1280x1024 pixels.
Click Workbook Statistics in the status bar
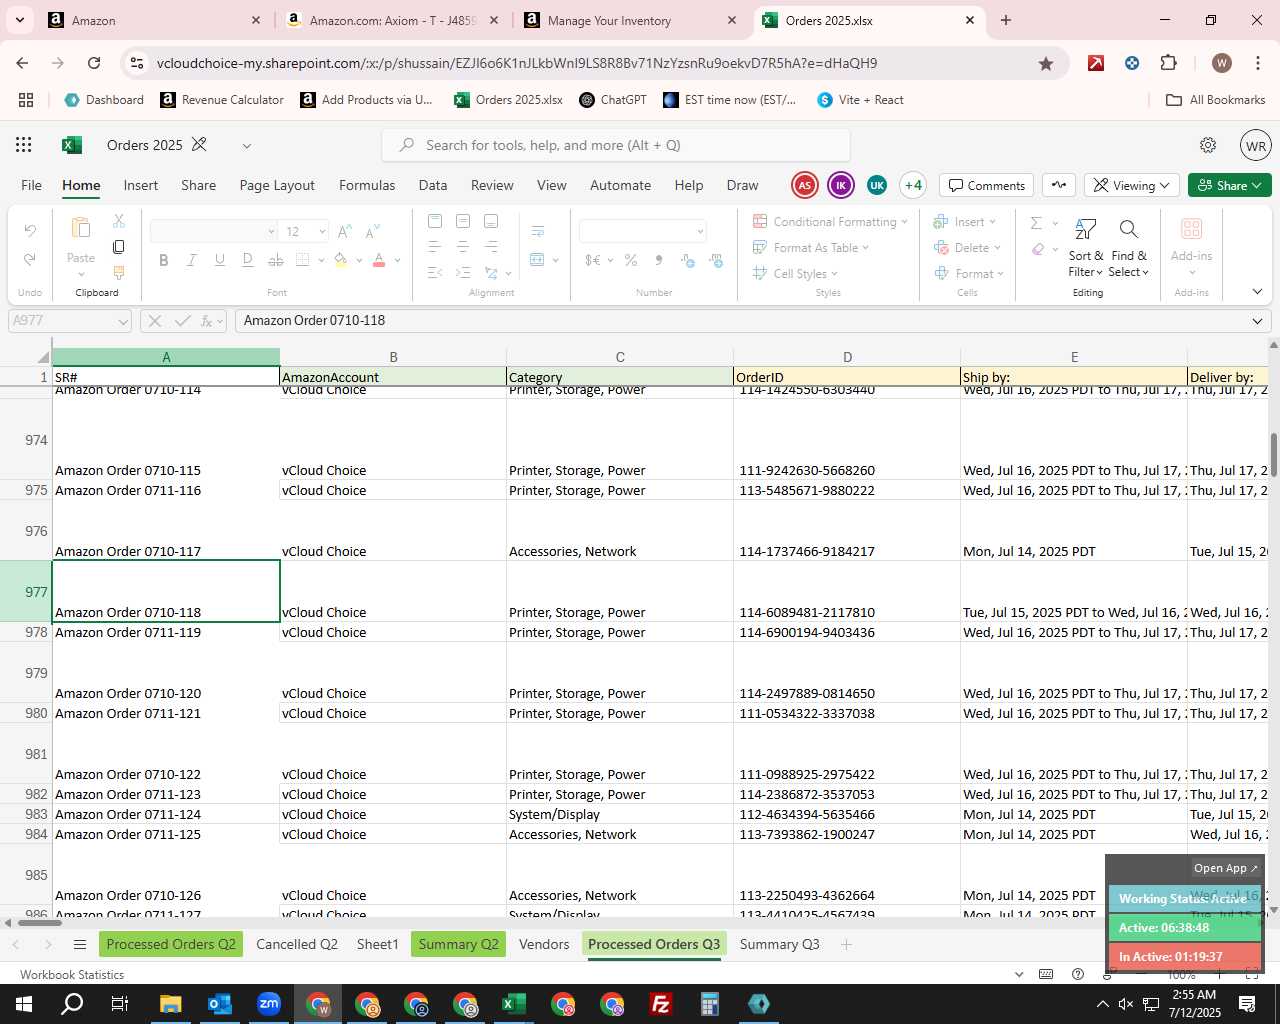(x=72, y=974)
